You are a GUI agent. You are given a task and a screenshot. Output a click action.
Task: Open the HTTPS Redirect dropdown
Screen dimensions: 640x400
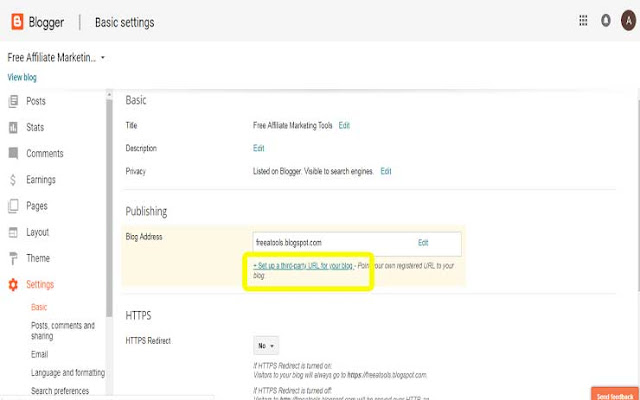click(266, 345)
